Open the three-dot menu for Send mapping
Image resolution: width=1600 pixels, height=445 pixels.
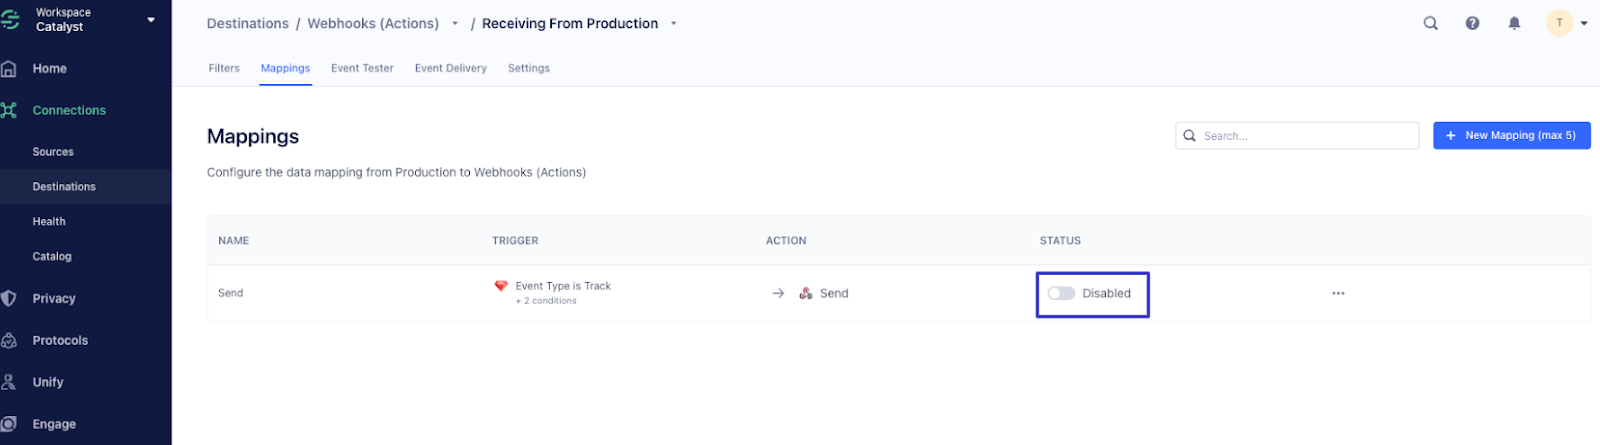coord(1338,293)
